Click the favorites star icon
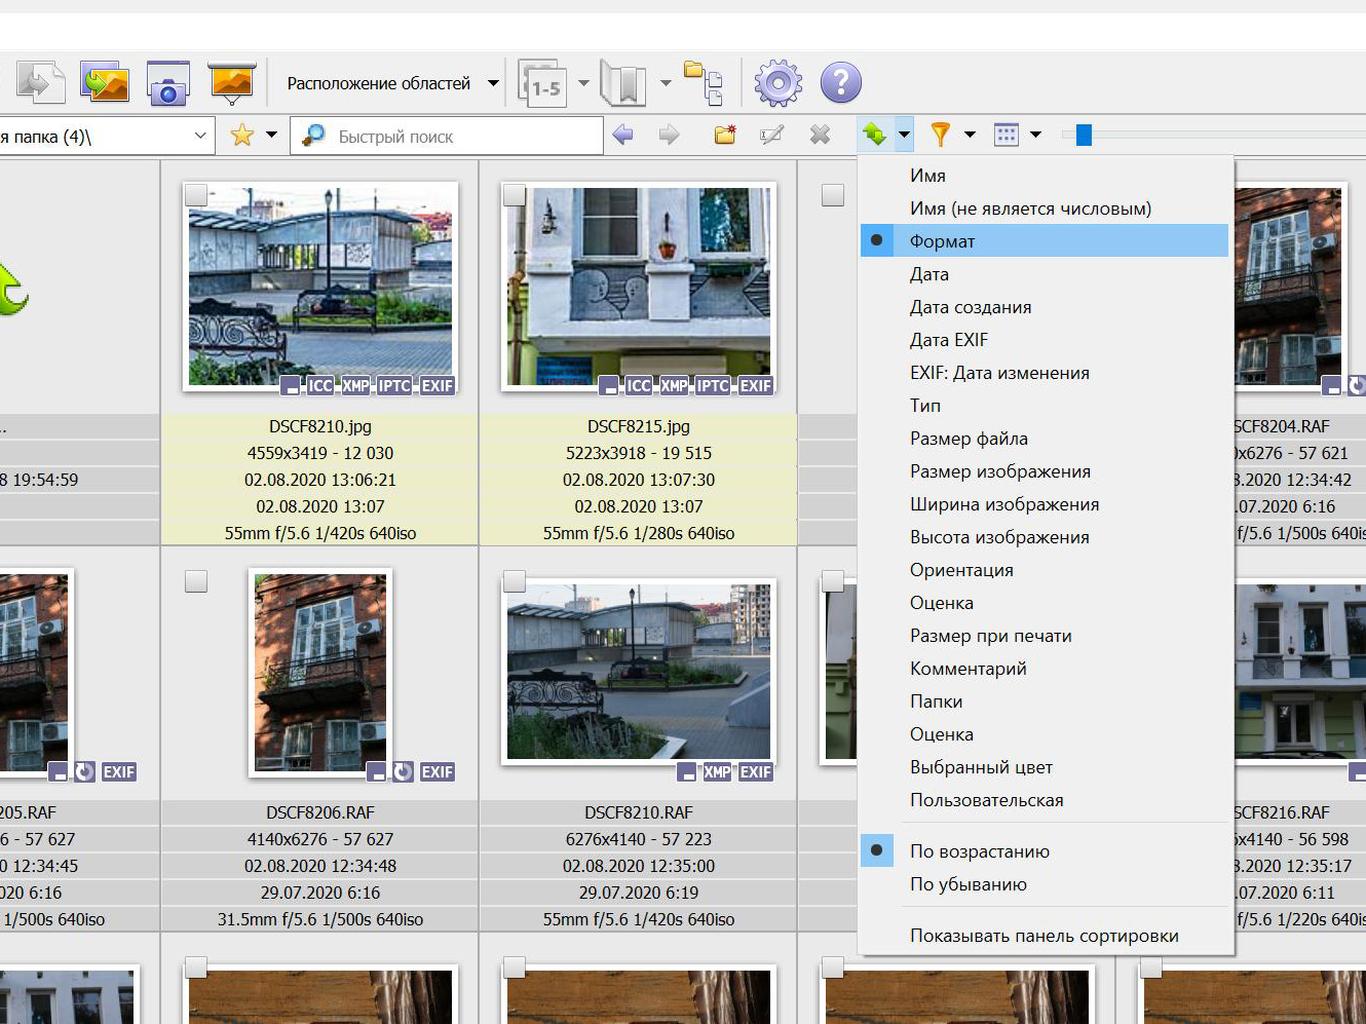 (242, 135)
